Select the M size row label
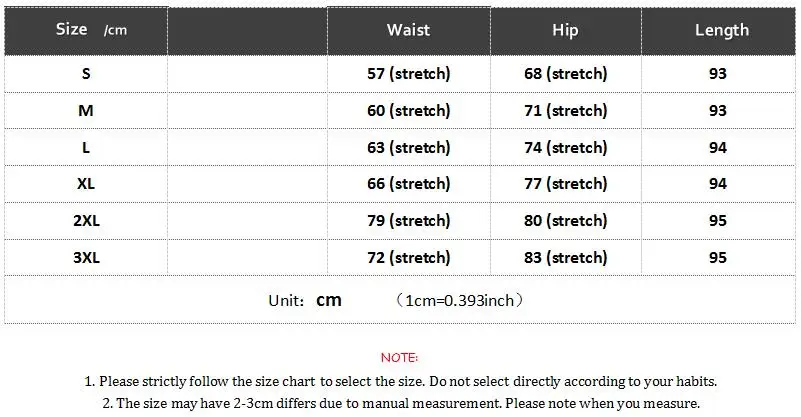Image resolution: width=801 pixels, height=417 pixels. click(86, 110)
